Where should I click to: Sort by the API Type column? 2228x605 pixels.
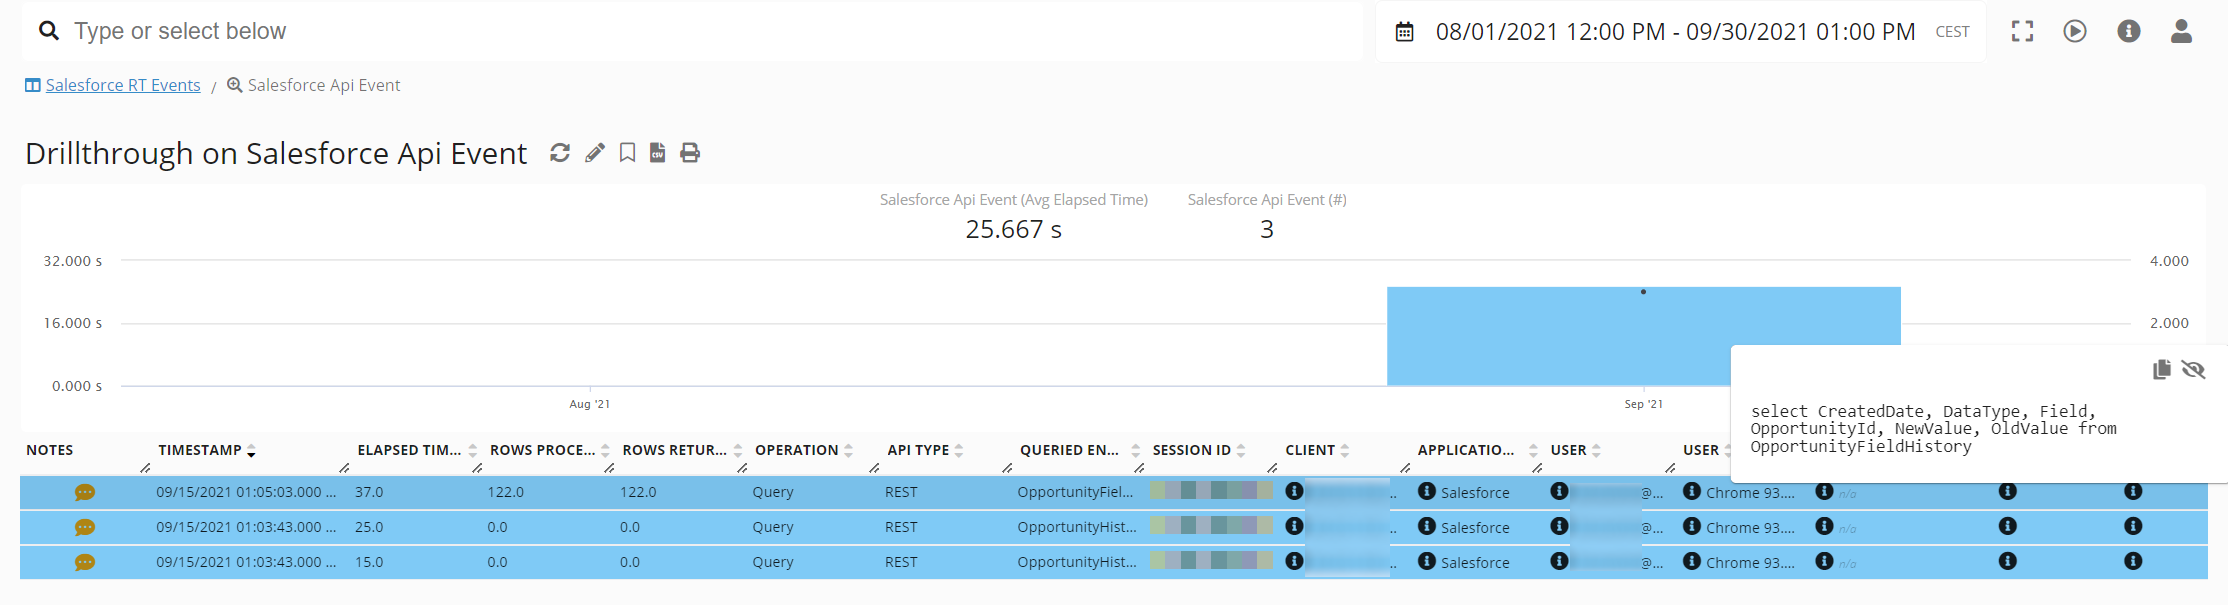tap(918, 450)
